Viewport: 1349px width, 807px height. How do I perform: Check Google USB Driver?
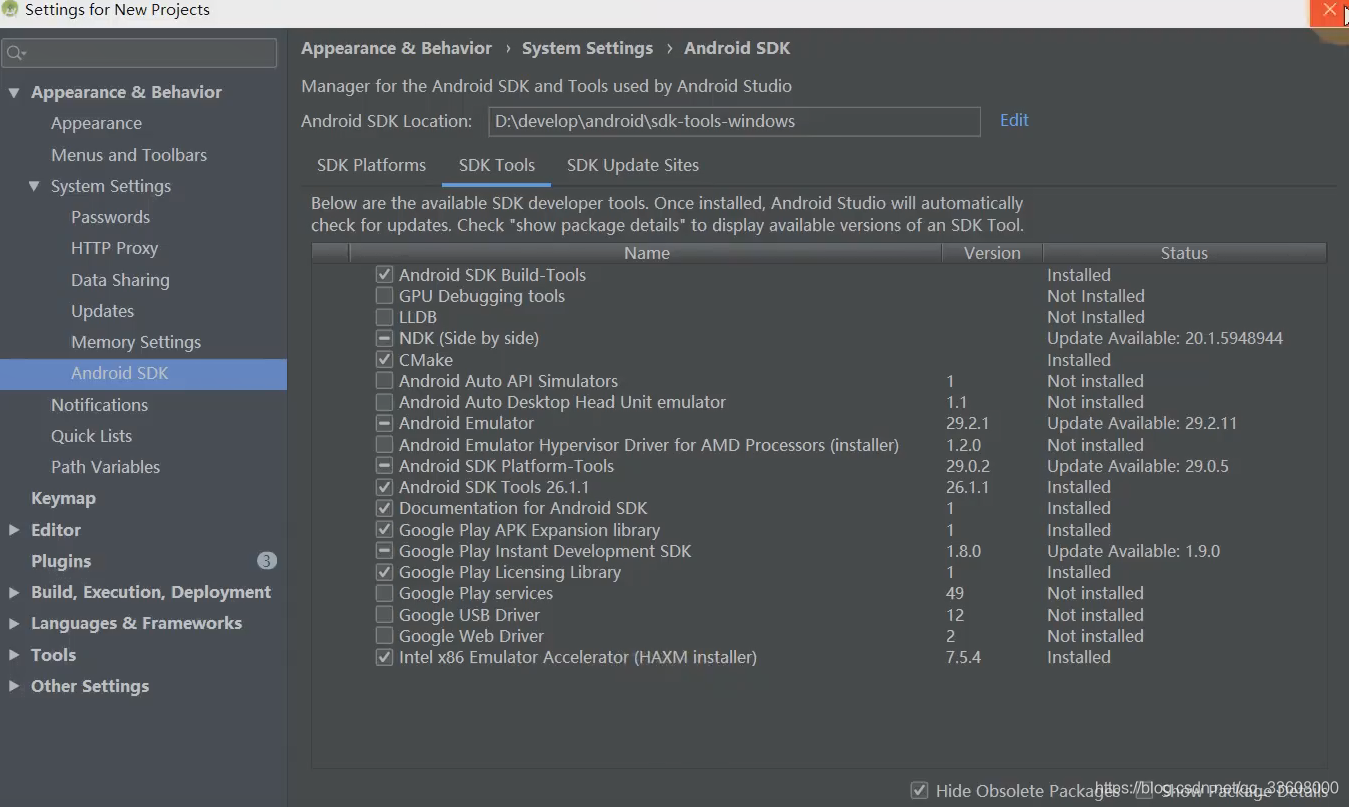pyautogui.click(x=384, y=615)
